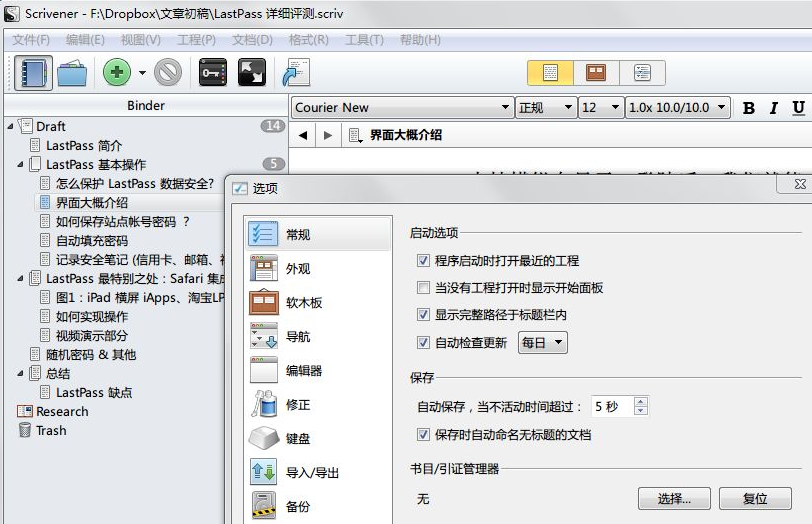812x524 pixels.
Task: Open the 工具(T) menu
Action: coord(364,40)
